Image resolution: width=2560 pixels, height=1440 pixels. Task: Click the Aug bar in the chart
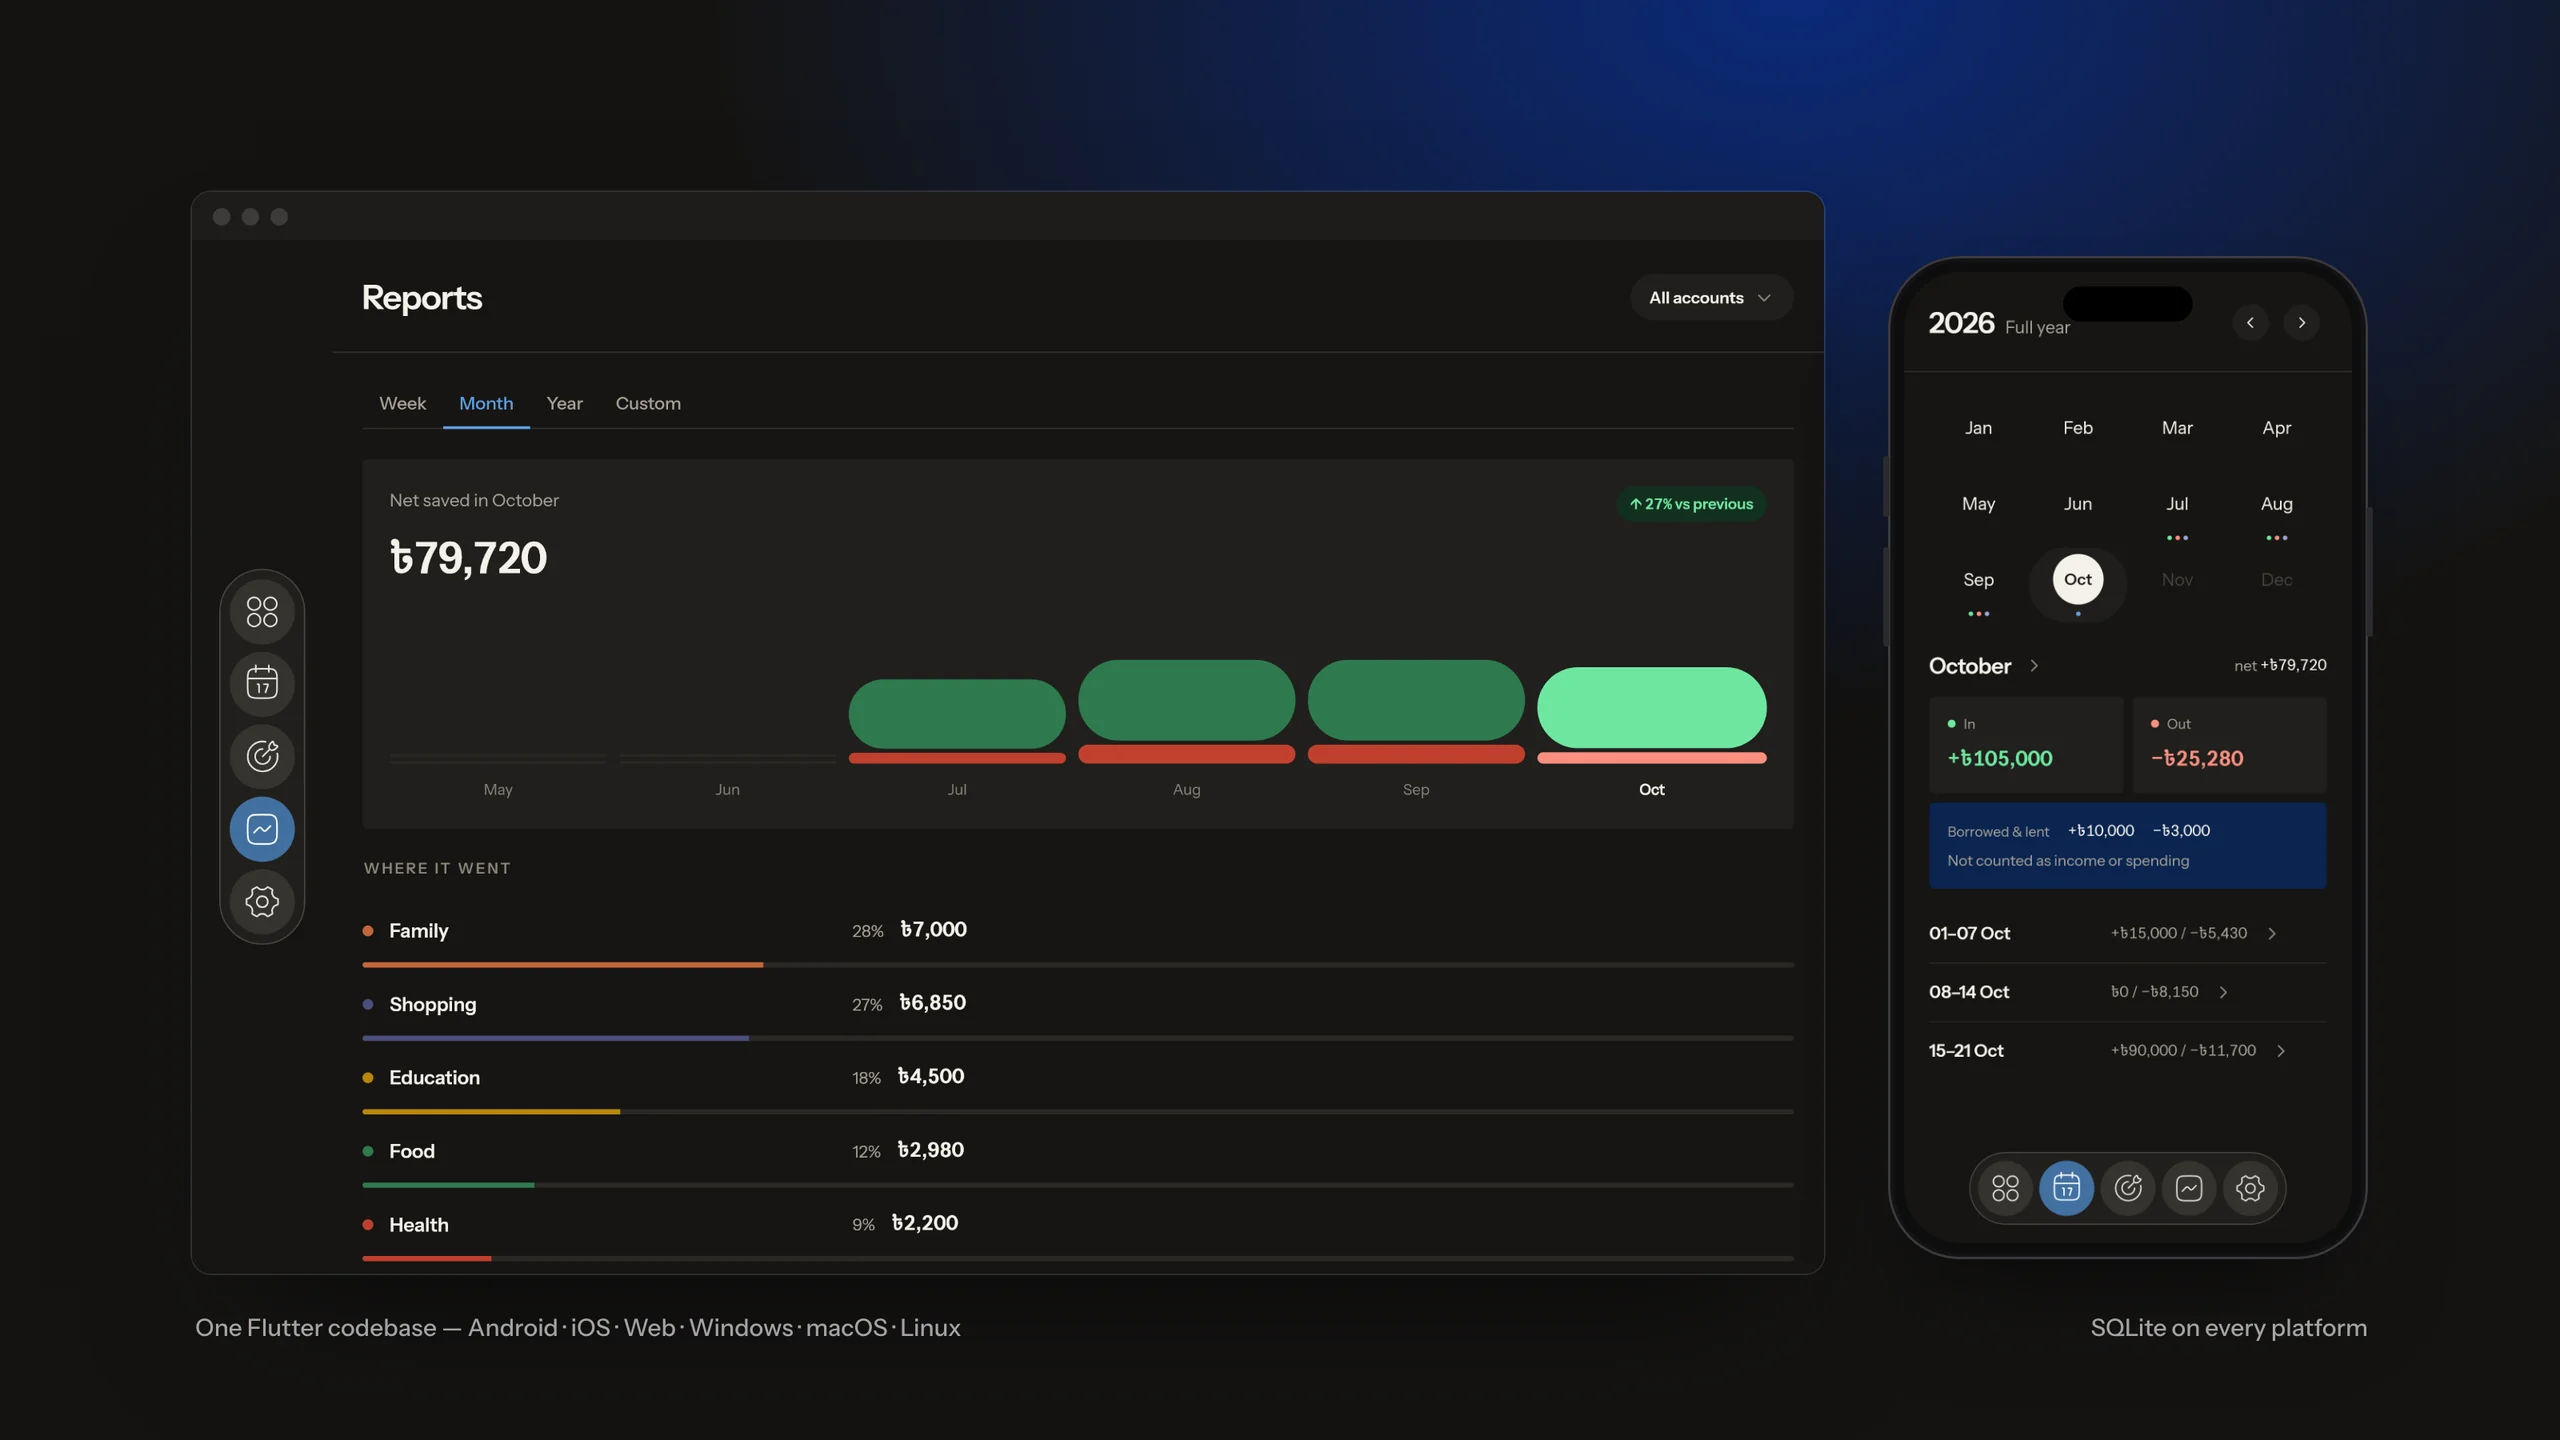click(1186, 711)
